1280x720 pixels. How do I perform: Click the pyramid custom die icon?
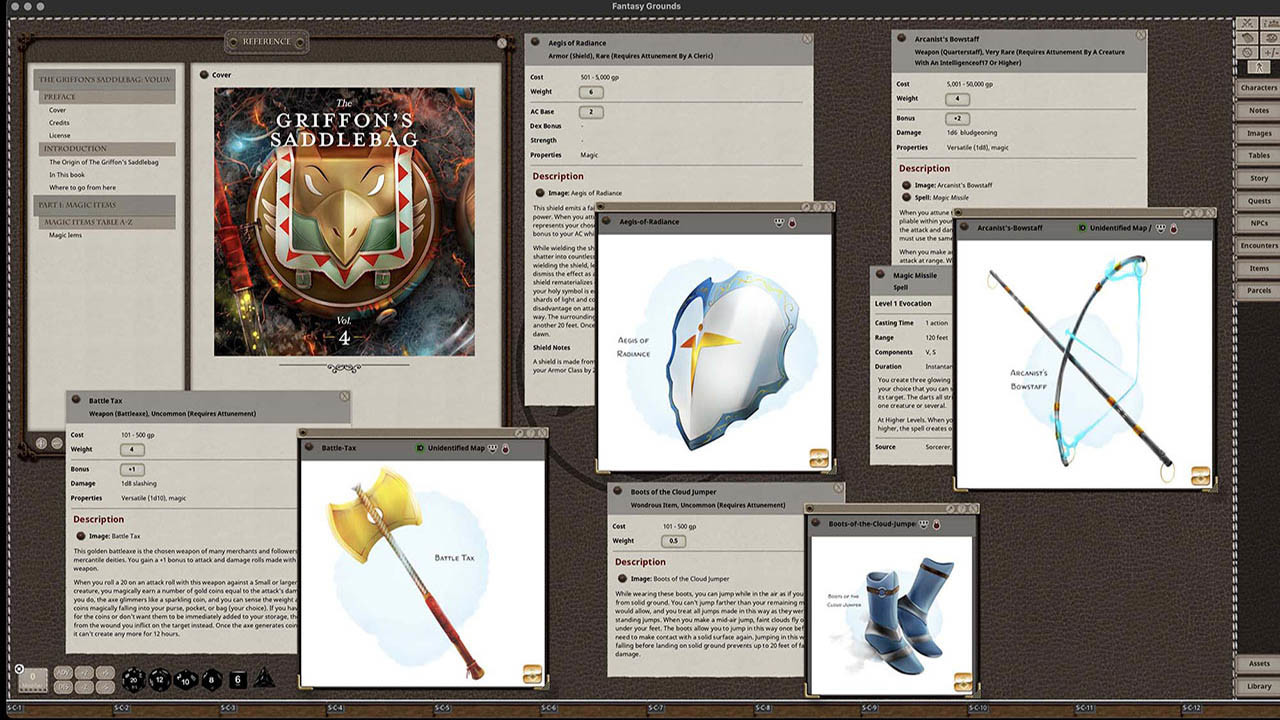coord(264,680)
